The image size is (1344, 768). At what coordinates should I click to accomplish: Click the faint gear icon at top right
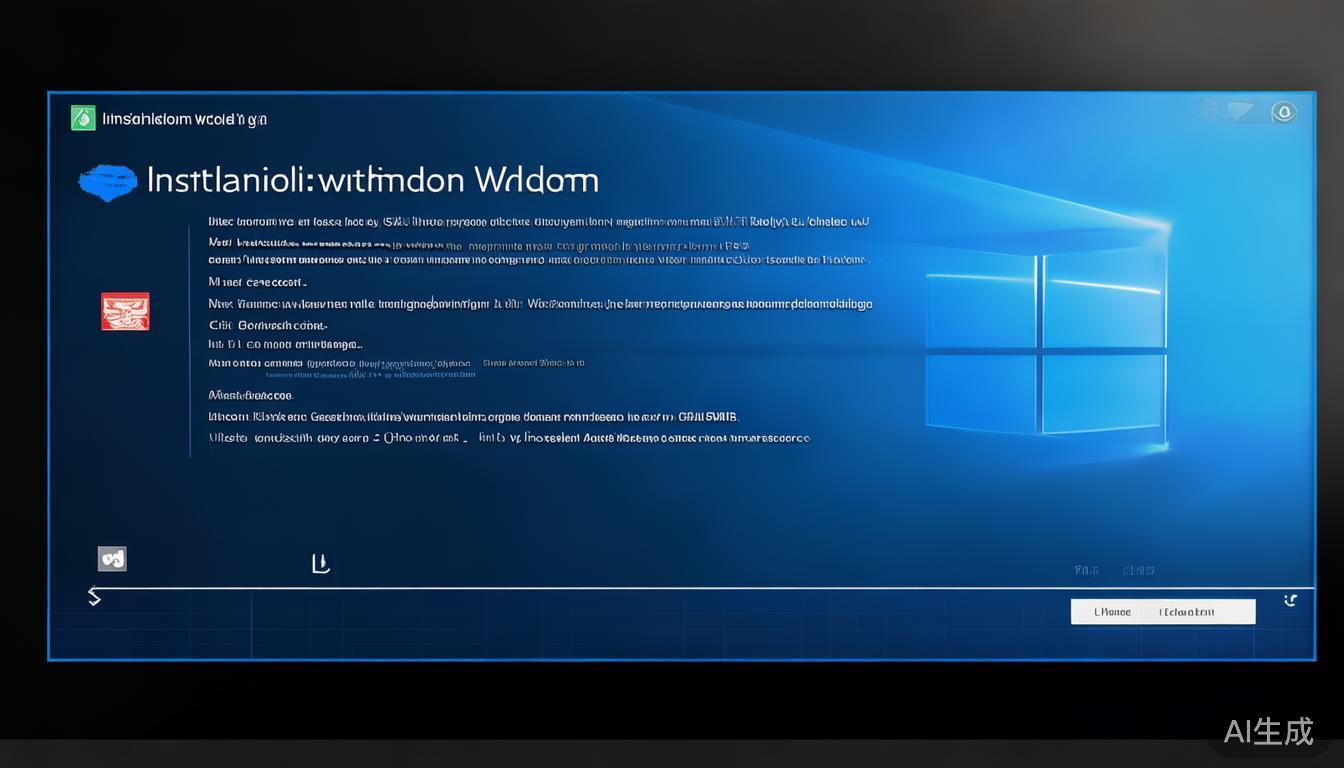(x=1209, y=111)
